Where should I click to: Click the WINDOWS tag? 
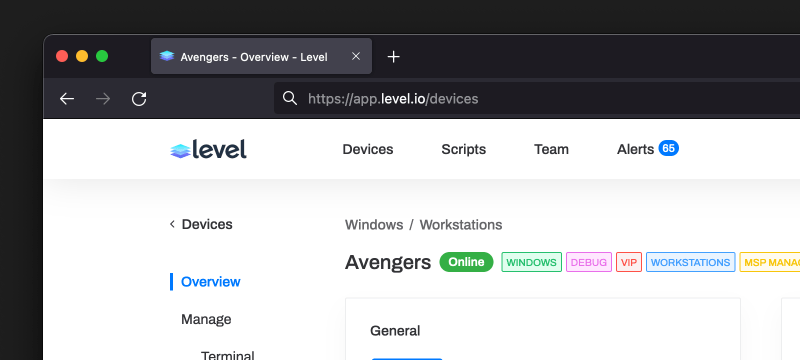[532, 262]
